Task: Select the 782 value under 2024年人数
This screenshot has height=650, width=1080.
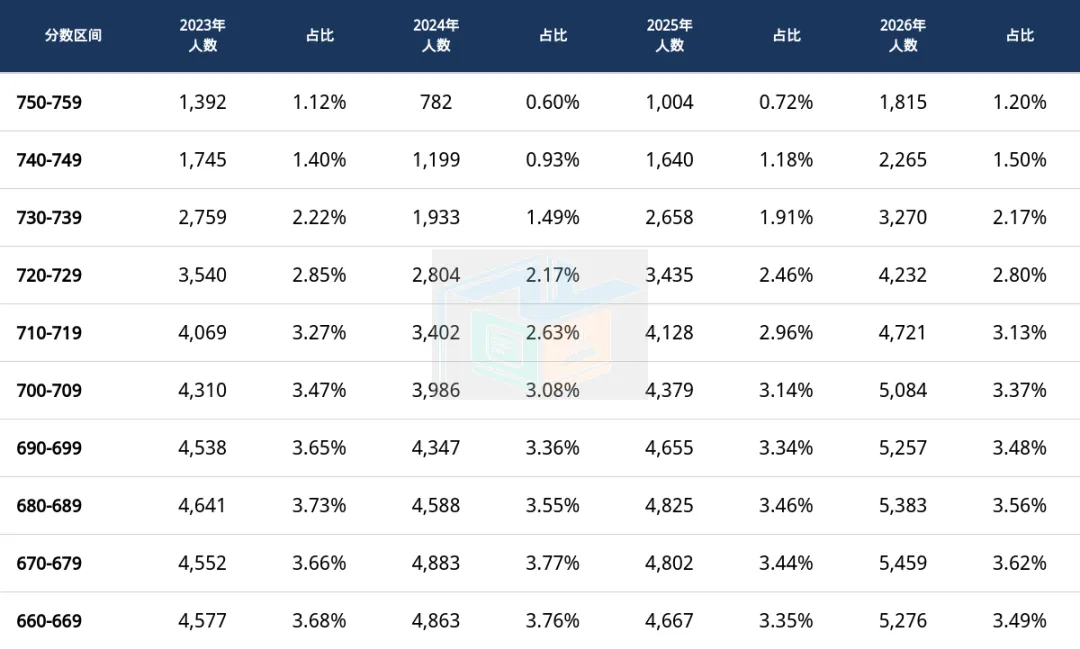Action: pos(436,102)
